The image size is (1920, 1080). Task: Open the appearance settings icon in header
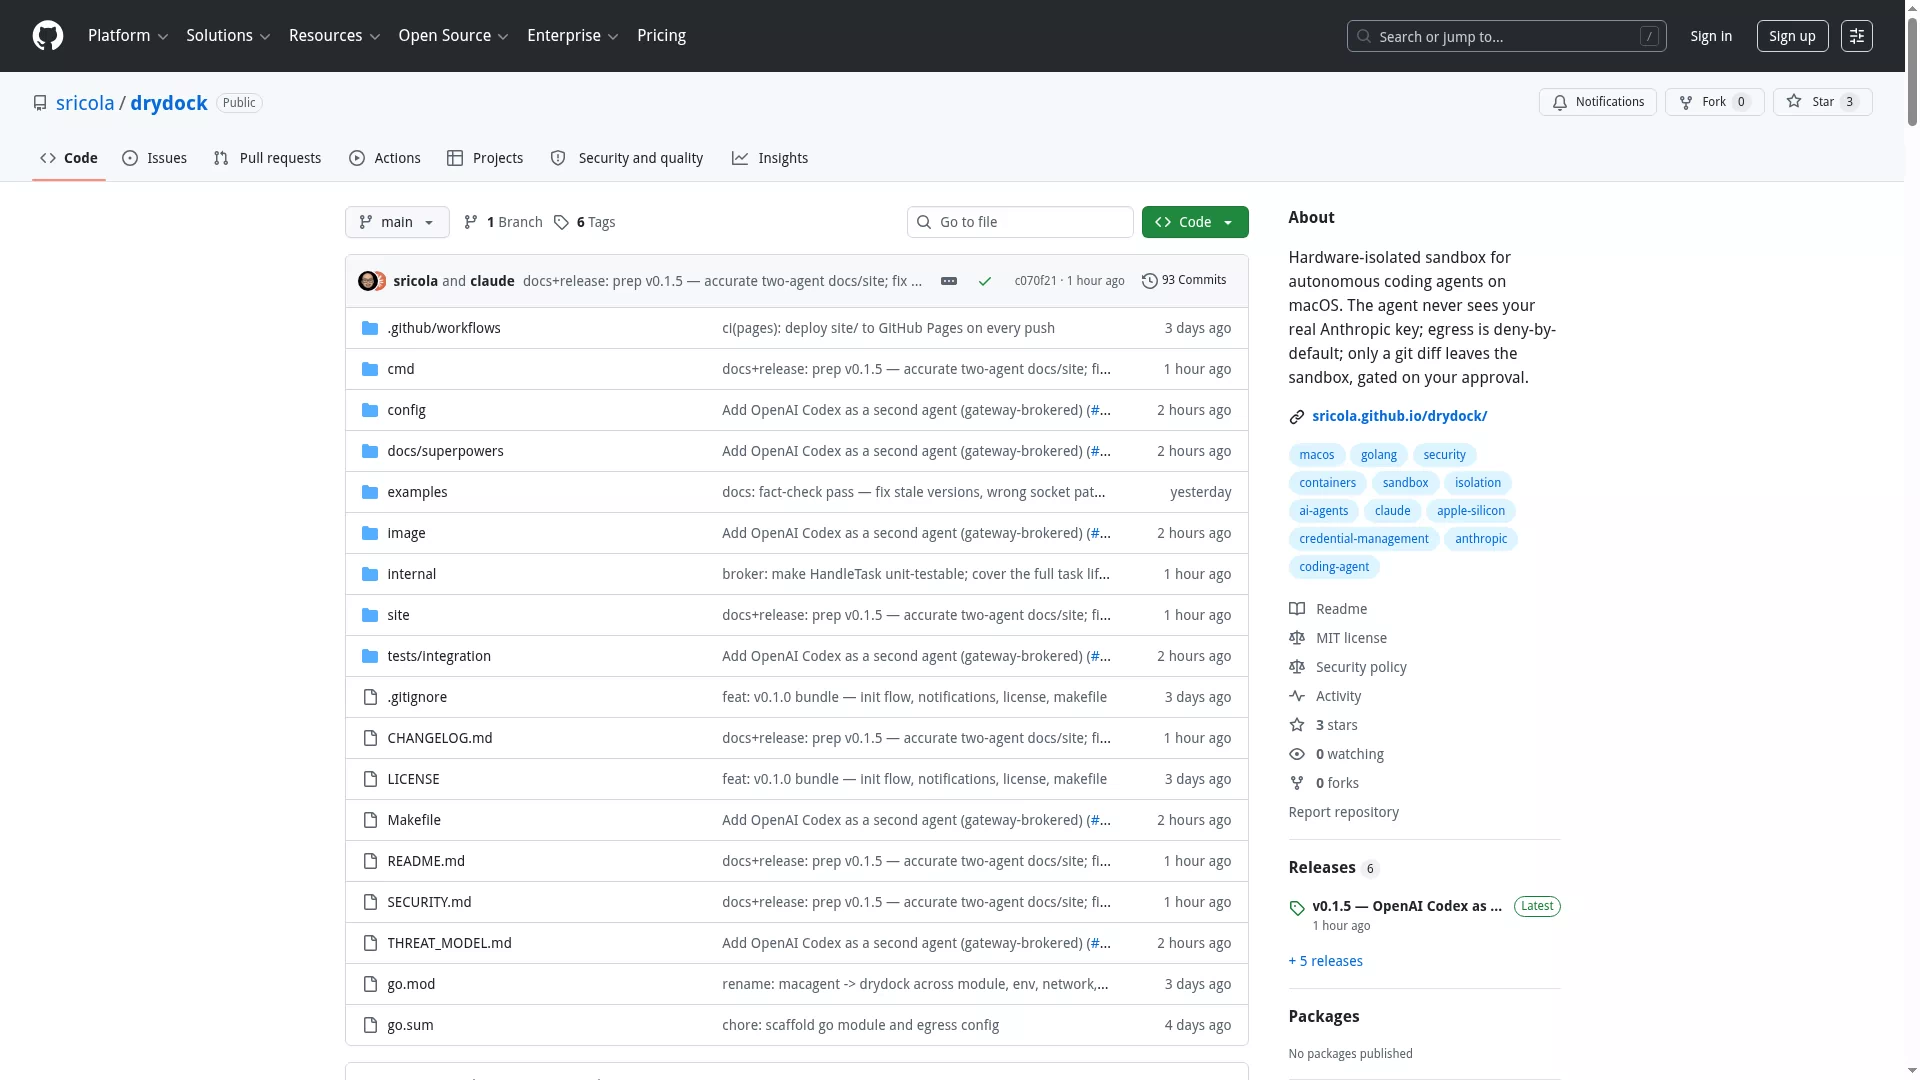[1857, 36]
